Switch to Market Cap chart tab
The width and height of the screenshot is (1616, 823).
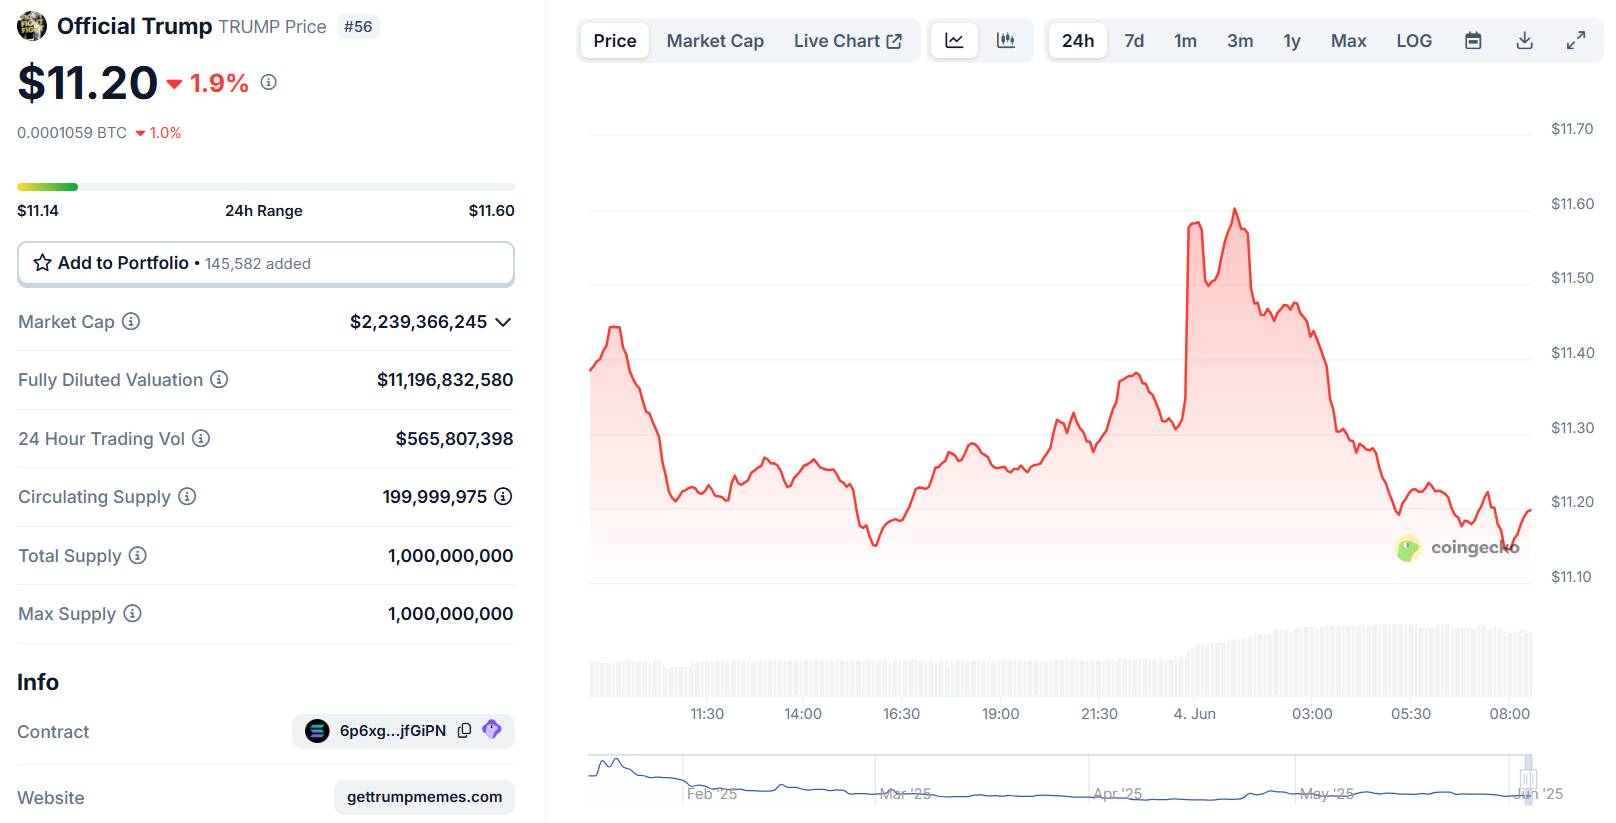coord(715,41)
